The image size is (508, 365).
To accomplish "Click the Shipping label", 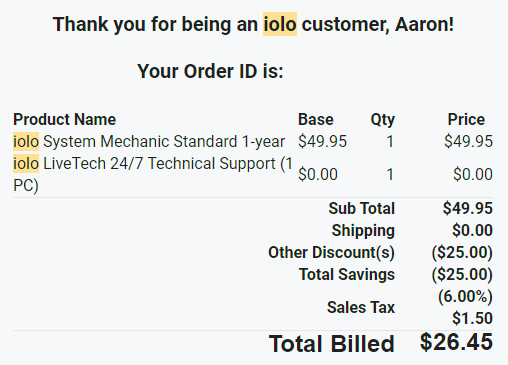I will click(x=363, y=231).
